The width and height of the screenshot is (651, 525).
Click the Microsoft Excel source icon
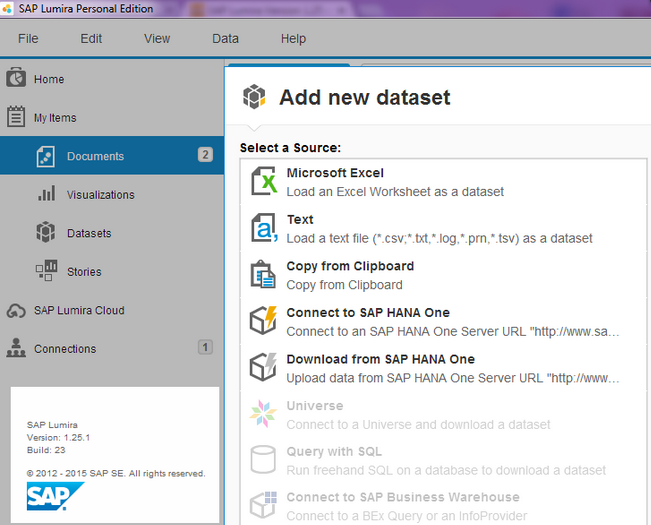[264, 181]
